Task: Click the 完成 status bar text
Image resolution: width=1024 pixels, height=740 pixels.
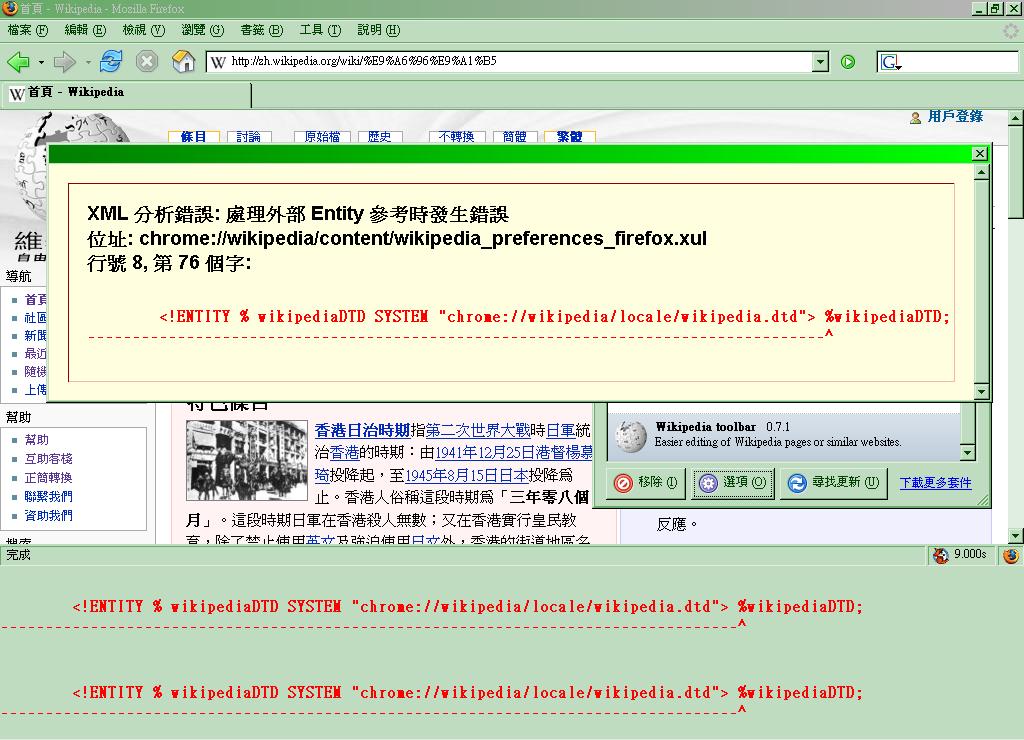Action: click(18, 555)
